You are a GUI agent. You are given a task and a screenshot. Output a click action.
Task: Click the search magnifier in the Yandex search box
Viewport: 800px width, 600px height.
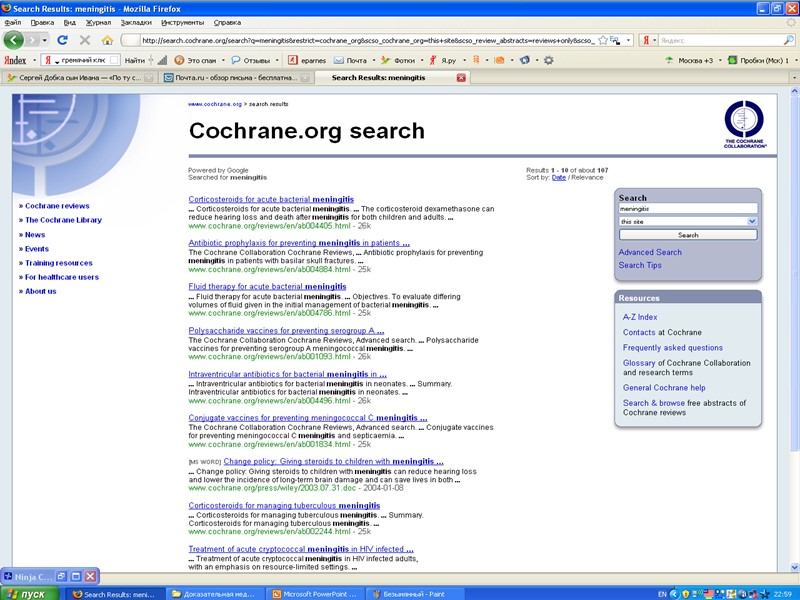(788, 40)
